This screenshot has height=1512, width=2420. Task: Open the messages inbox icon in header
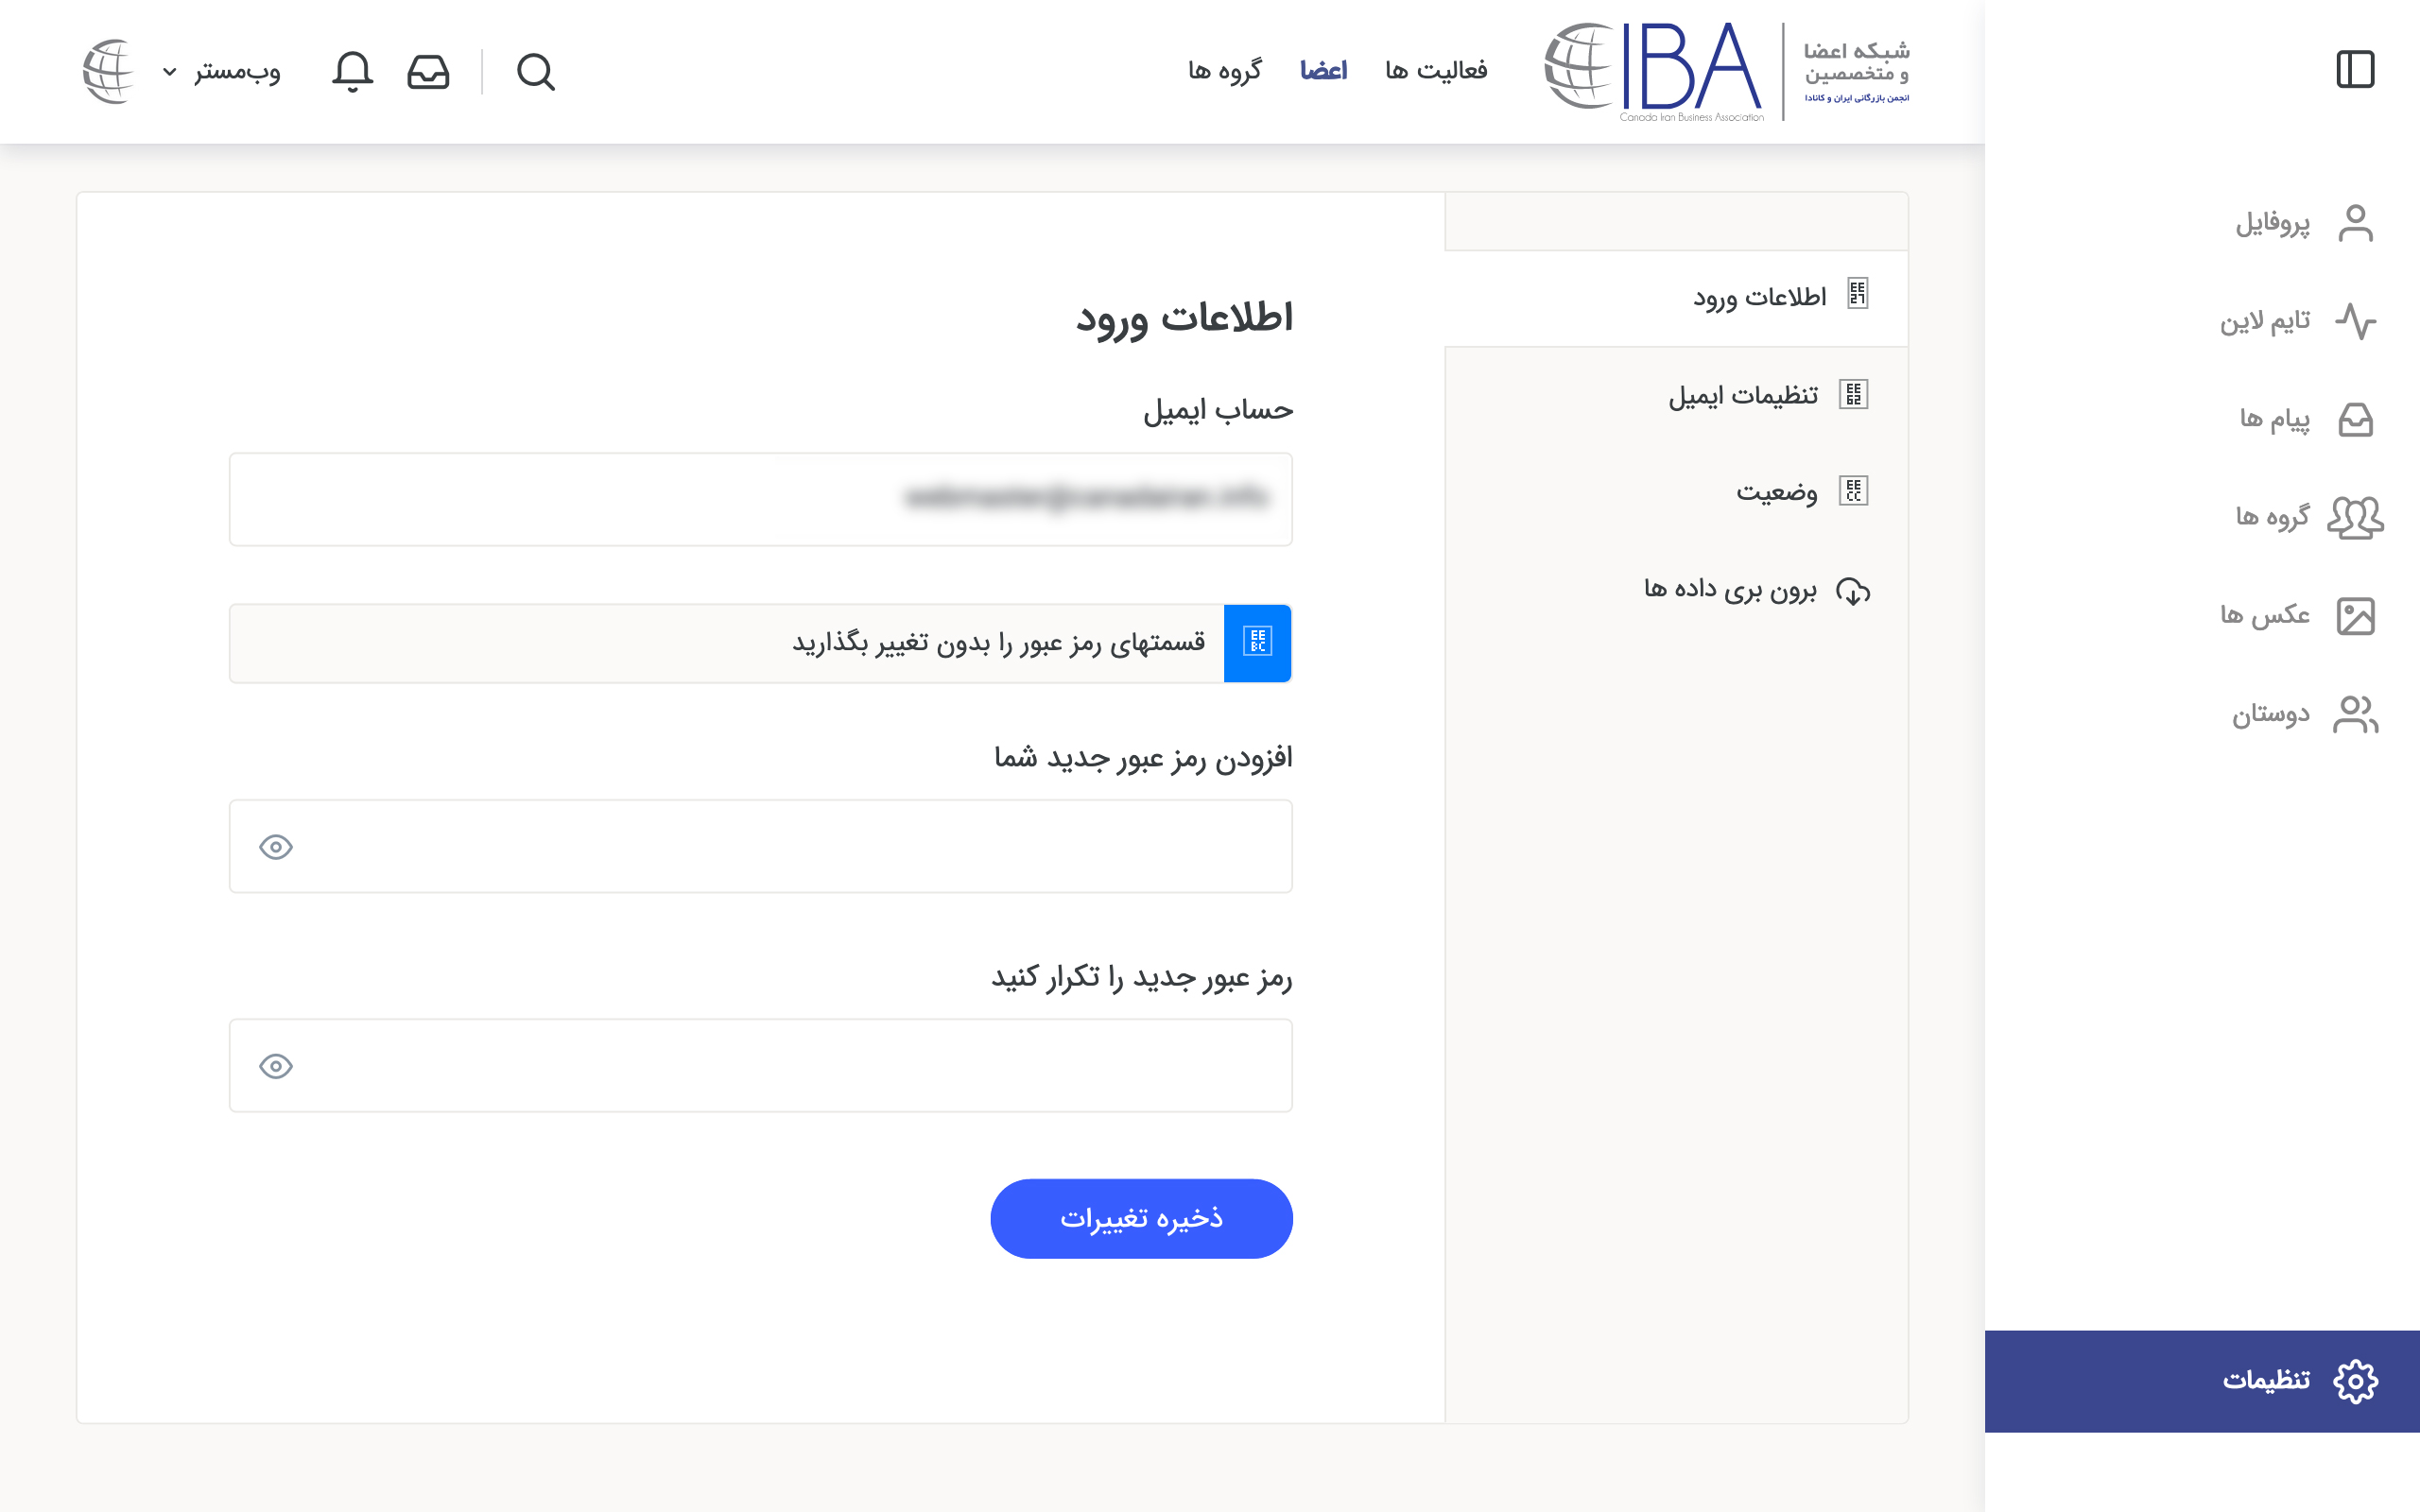click(x=428, y=72)
